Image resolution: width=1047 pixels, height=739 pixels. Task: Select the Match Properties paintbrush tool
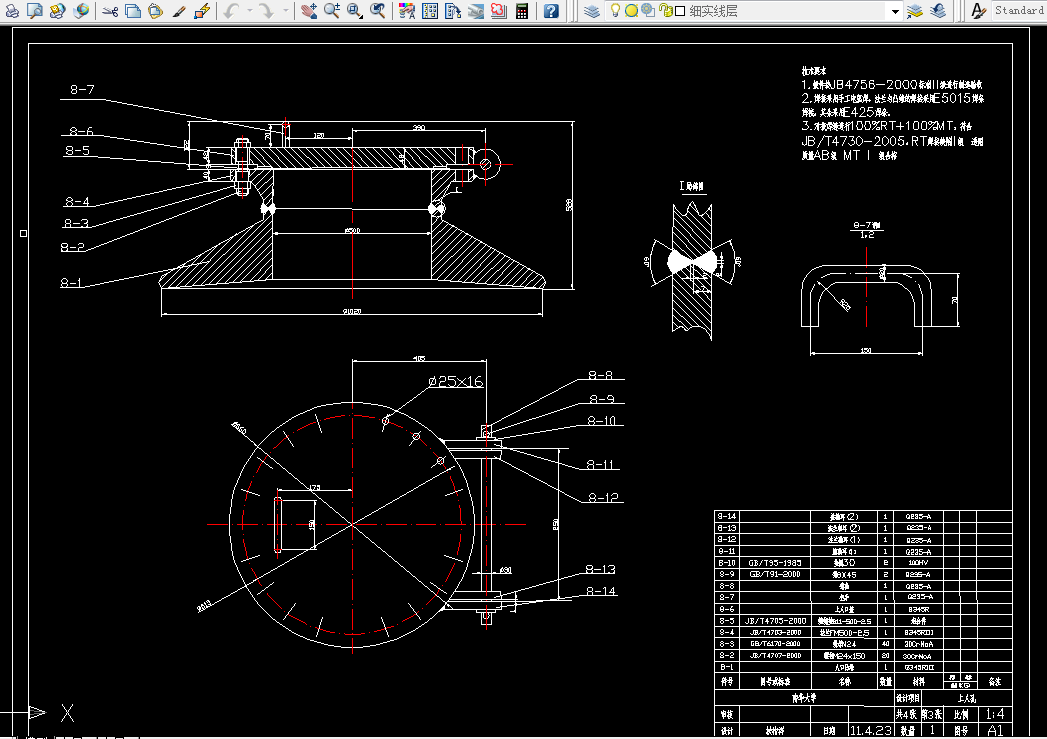(180, 11)
